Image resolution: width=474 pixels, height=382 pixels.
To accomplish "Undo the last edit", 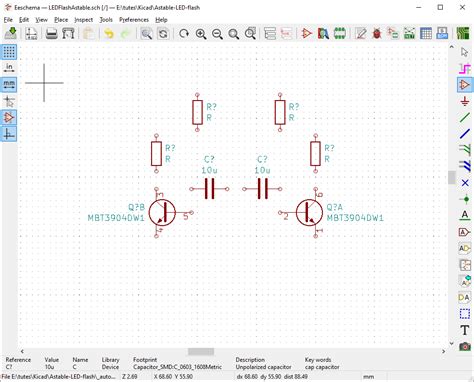I will 109,33.
